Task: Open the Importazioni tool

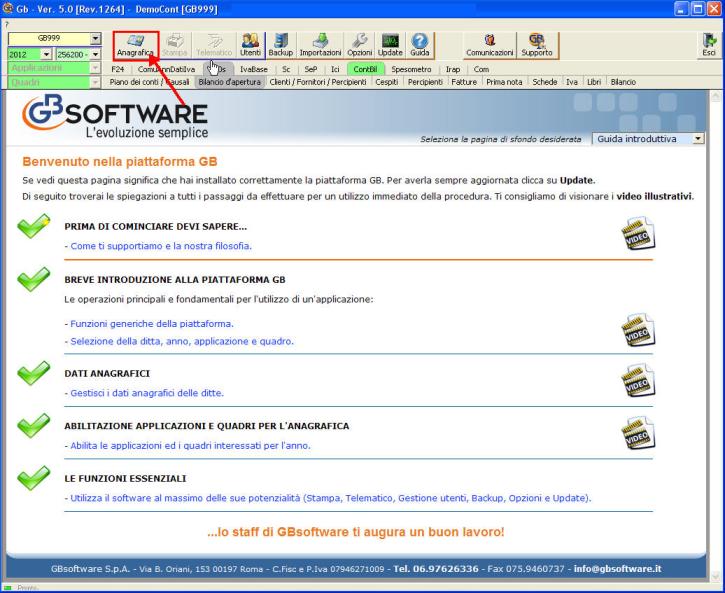Action: coord(320,45)
